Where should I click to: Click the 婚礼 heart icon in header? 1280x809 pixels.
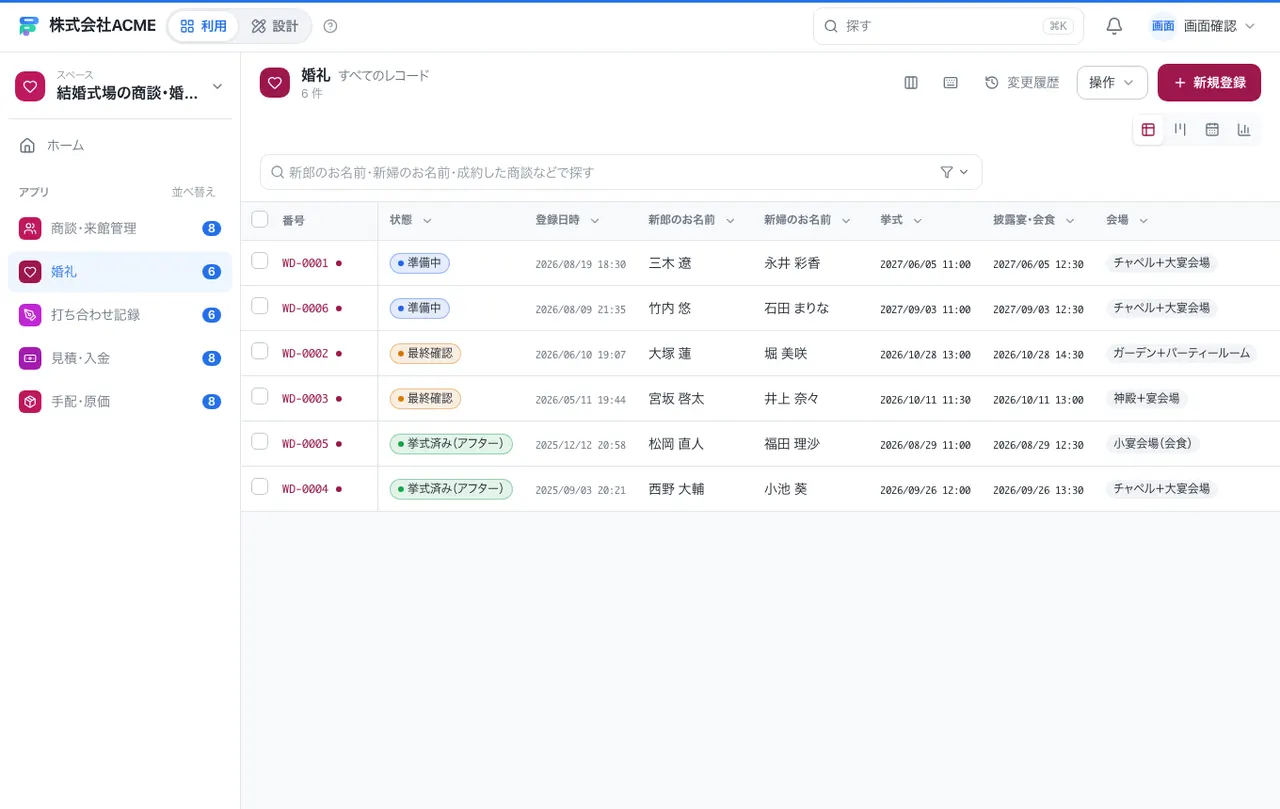(275, 83)
